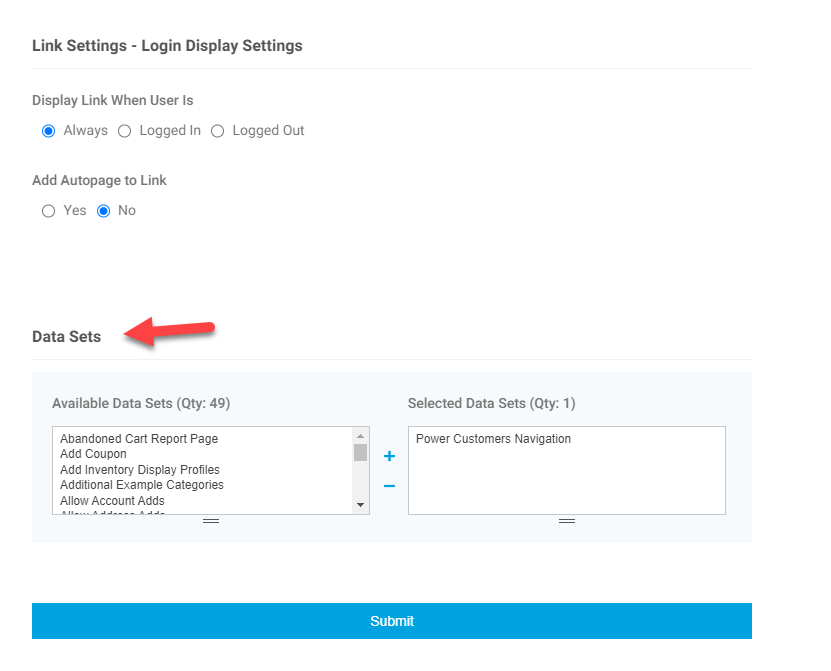The height and width of the screenshot is (671, 831).
Task: Select Add Coupon in available data sets
Action: (93, 454)
